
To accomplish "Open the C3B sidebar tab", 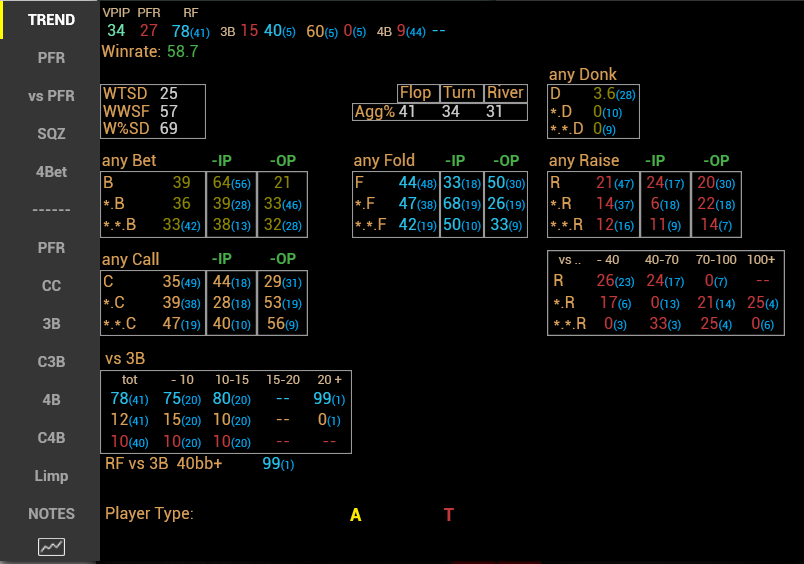I will click(51, 362).
